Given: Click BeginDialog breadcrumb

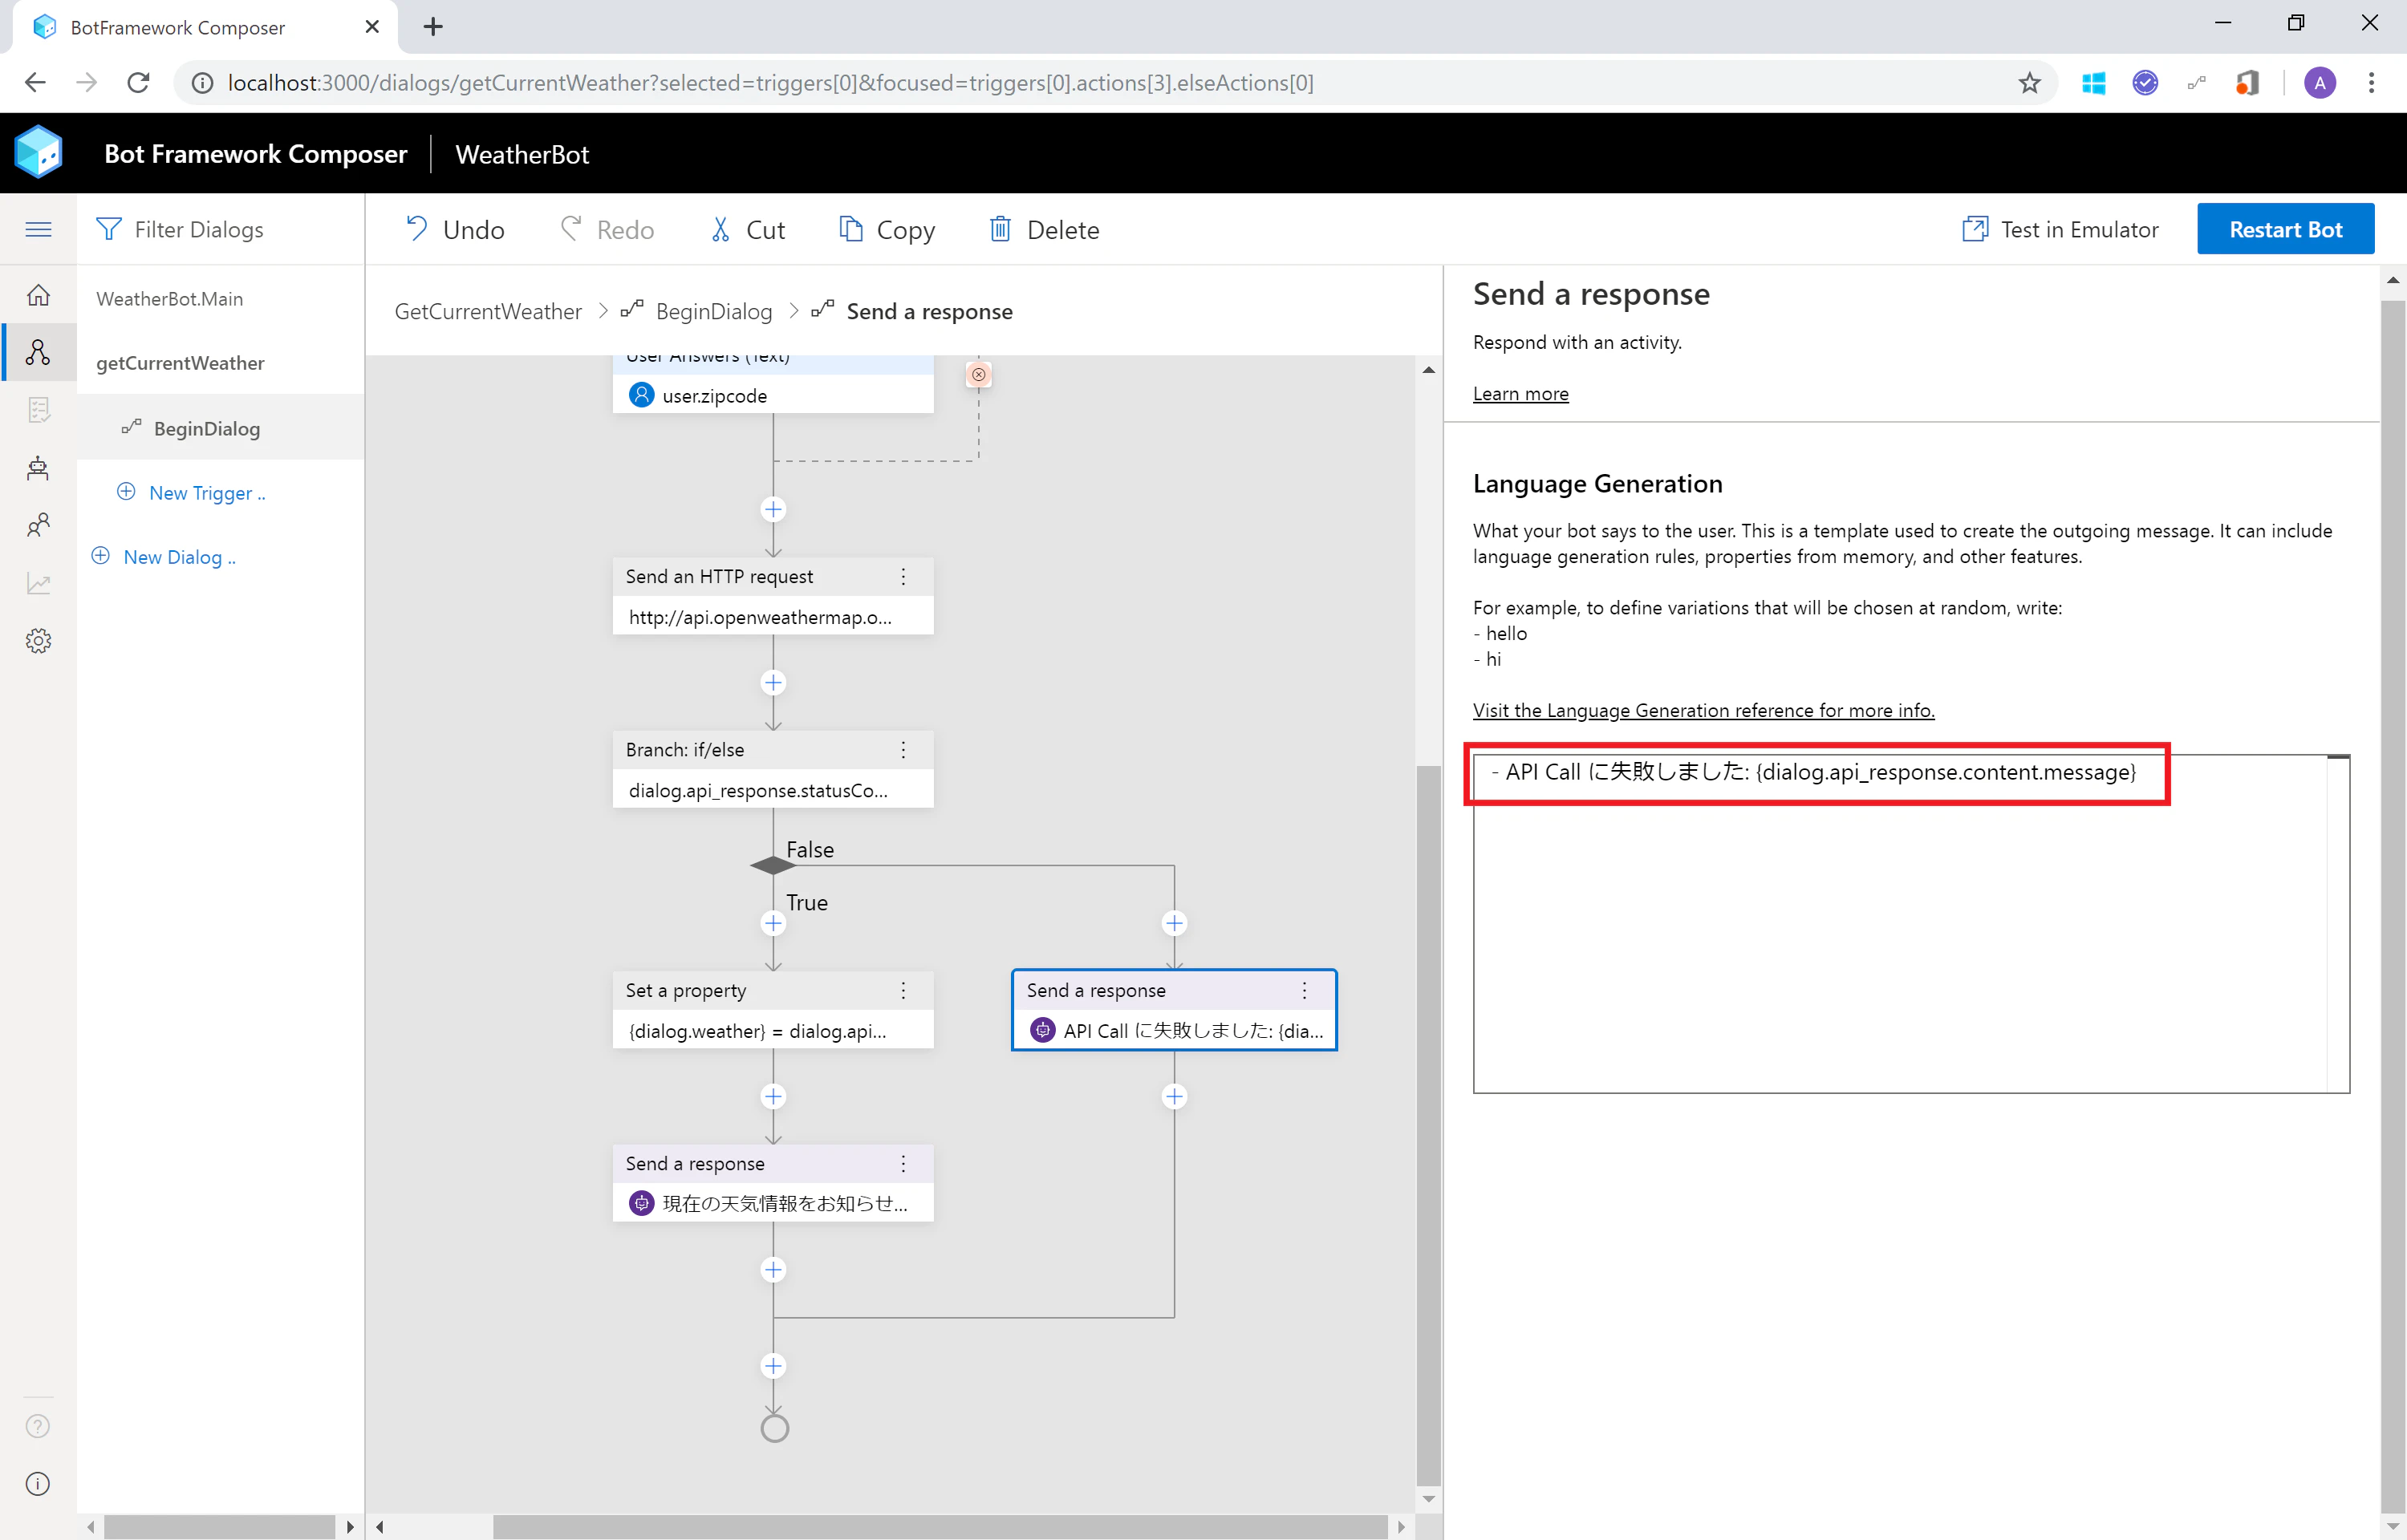Looking at the screenshot, I should [x=714, y=312].
